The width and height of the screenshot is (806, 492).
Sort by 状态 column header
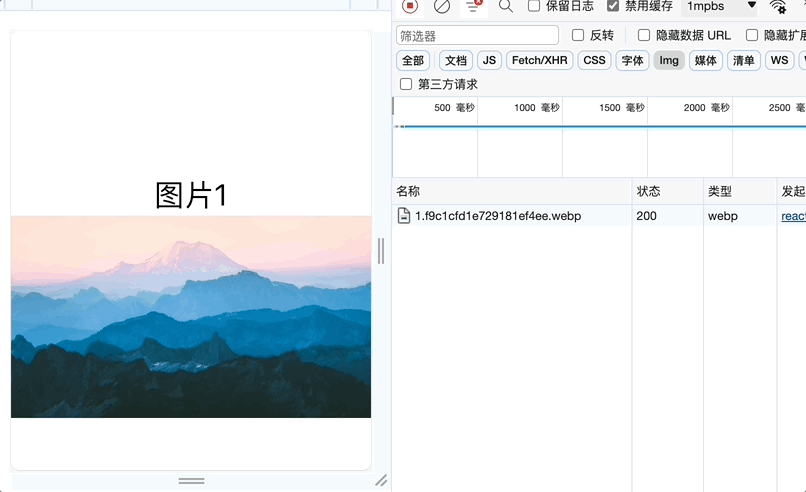click(x=667, y=191)
